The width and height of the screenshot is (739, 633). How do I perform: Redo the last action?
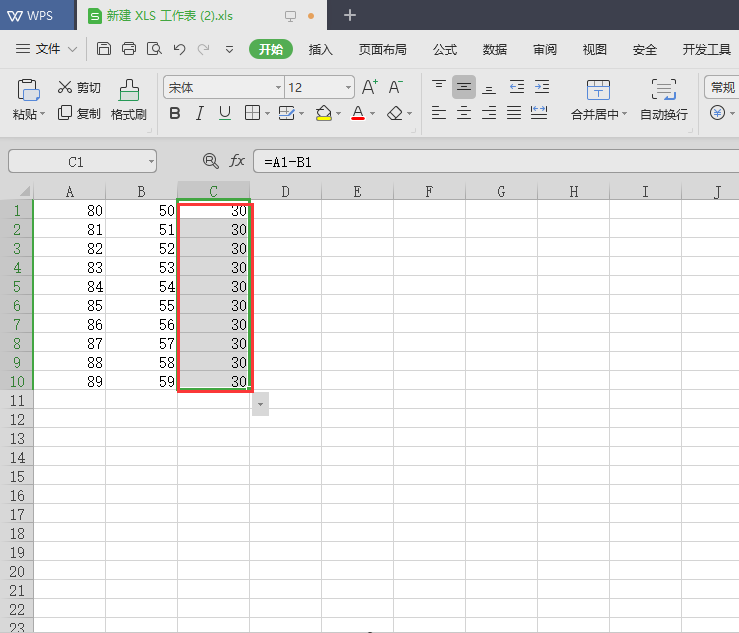204,49
